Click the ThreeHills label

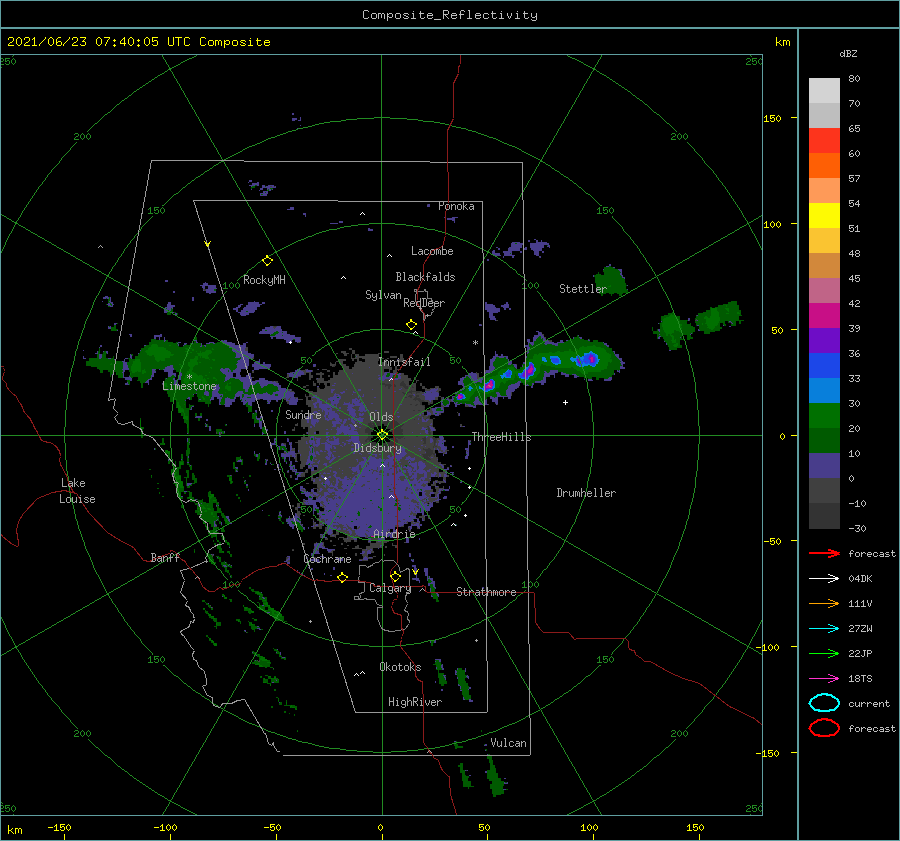coord(502,437)
